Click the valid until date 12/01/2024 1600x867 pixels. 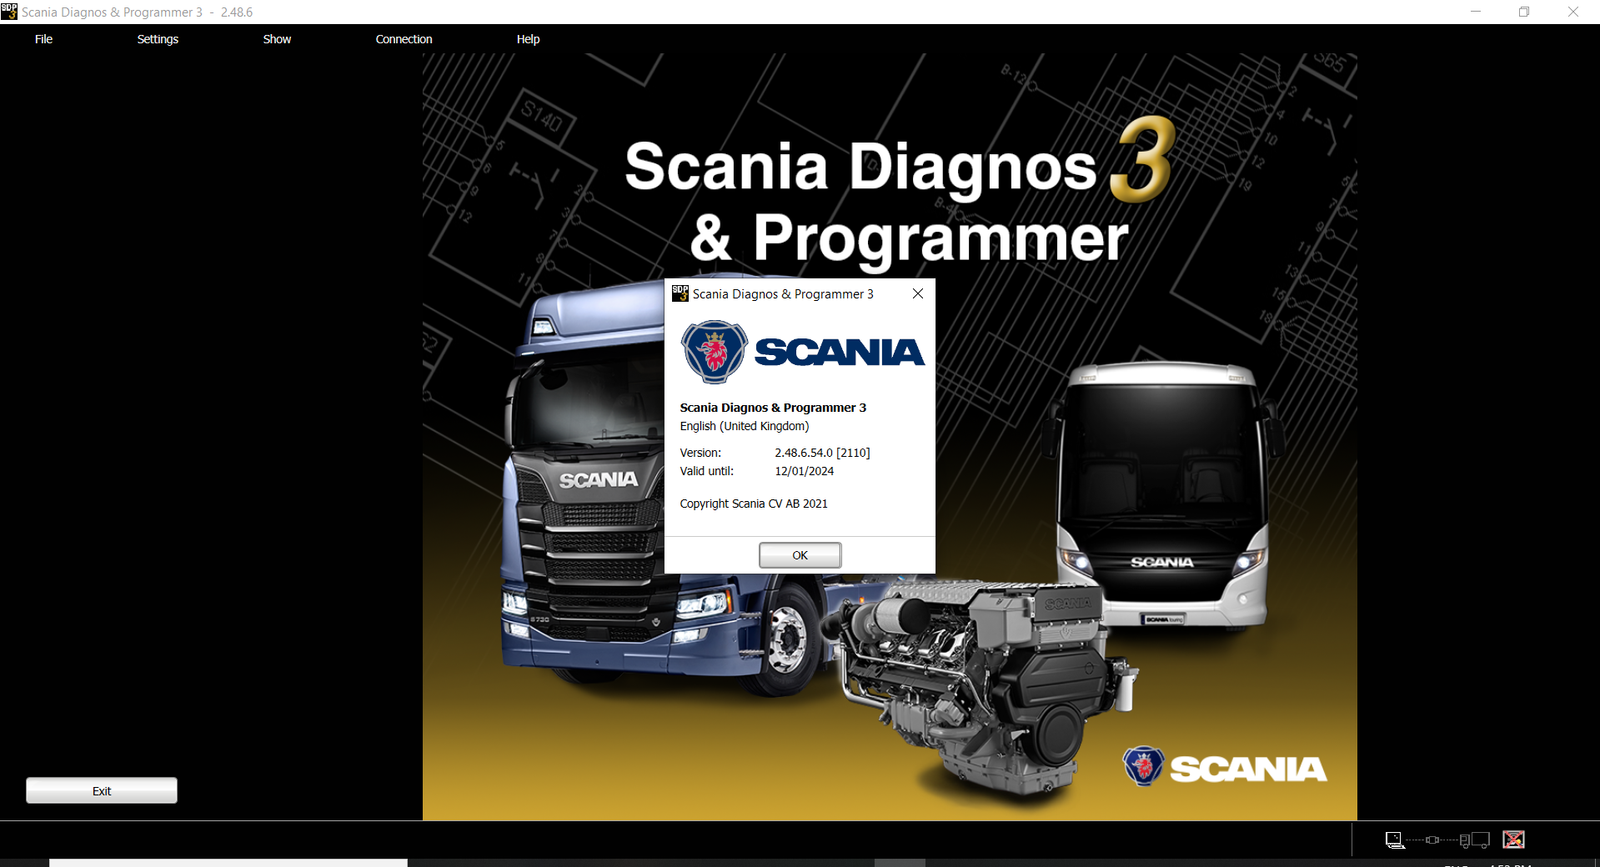click(x=804, y=471)
